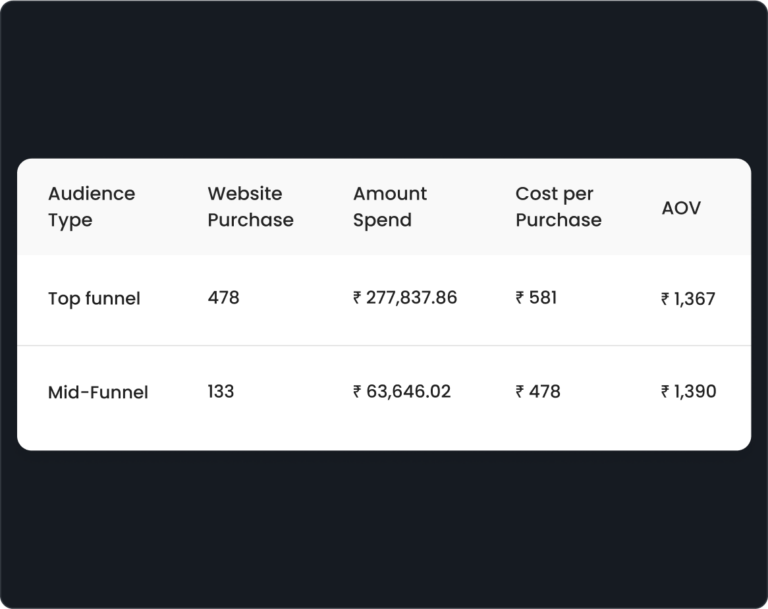Click the ₹ 478 cost per purchase cell
Screen dimensions: 768x609
pyautogui.click(x=538, y=391)
